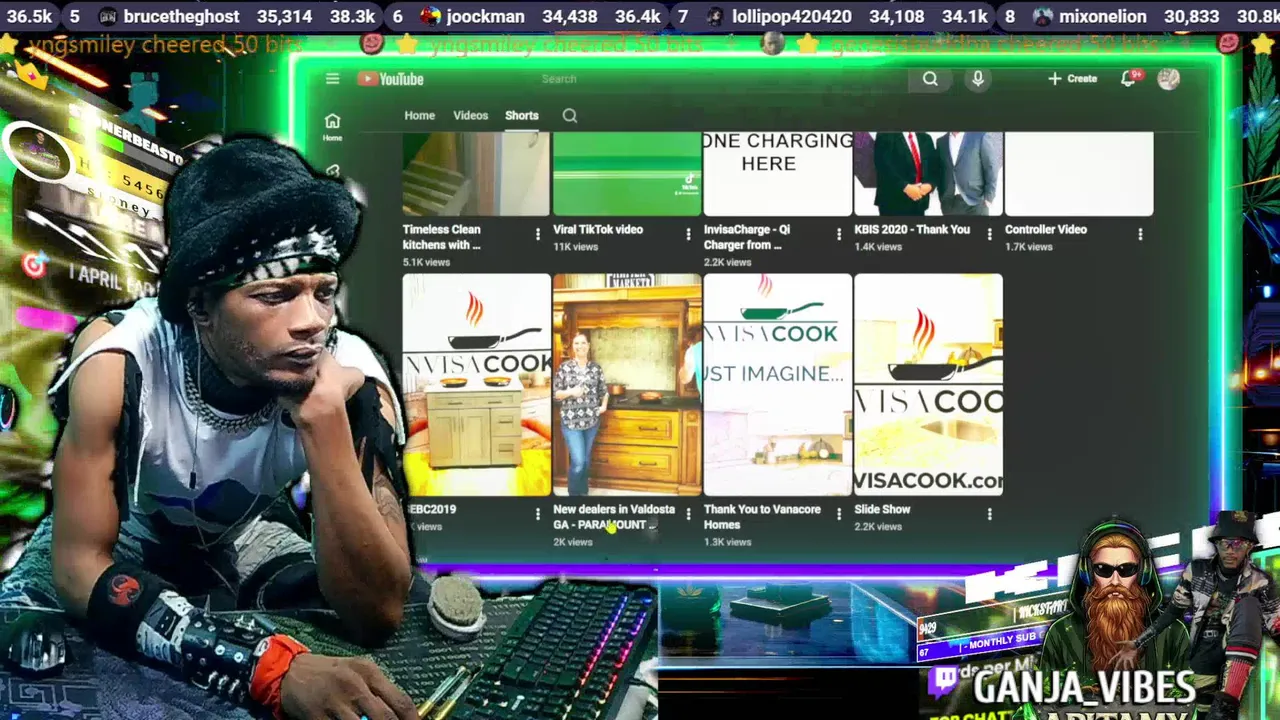Open options menu for Slide Show video

pyautogui.click(x=990, y=514)
